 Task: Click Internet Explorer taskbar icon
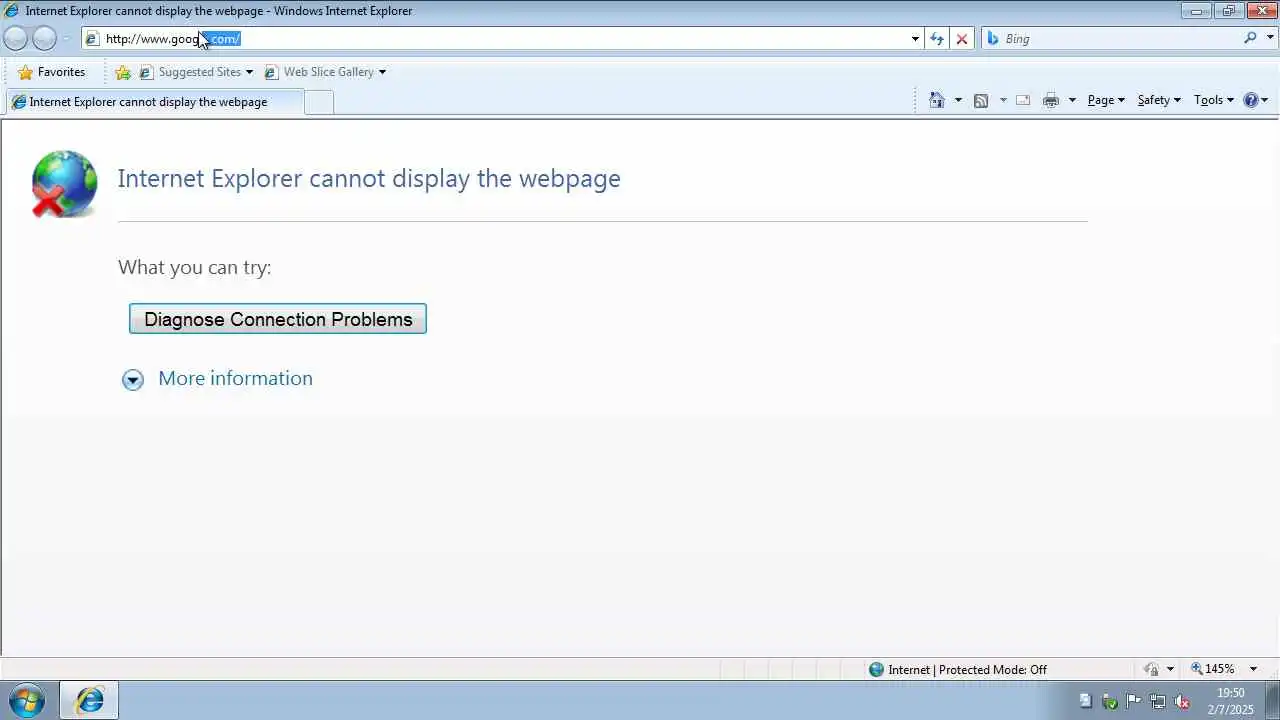[x=89, y=700]
